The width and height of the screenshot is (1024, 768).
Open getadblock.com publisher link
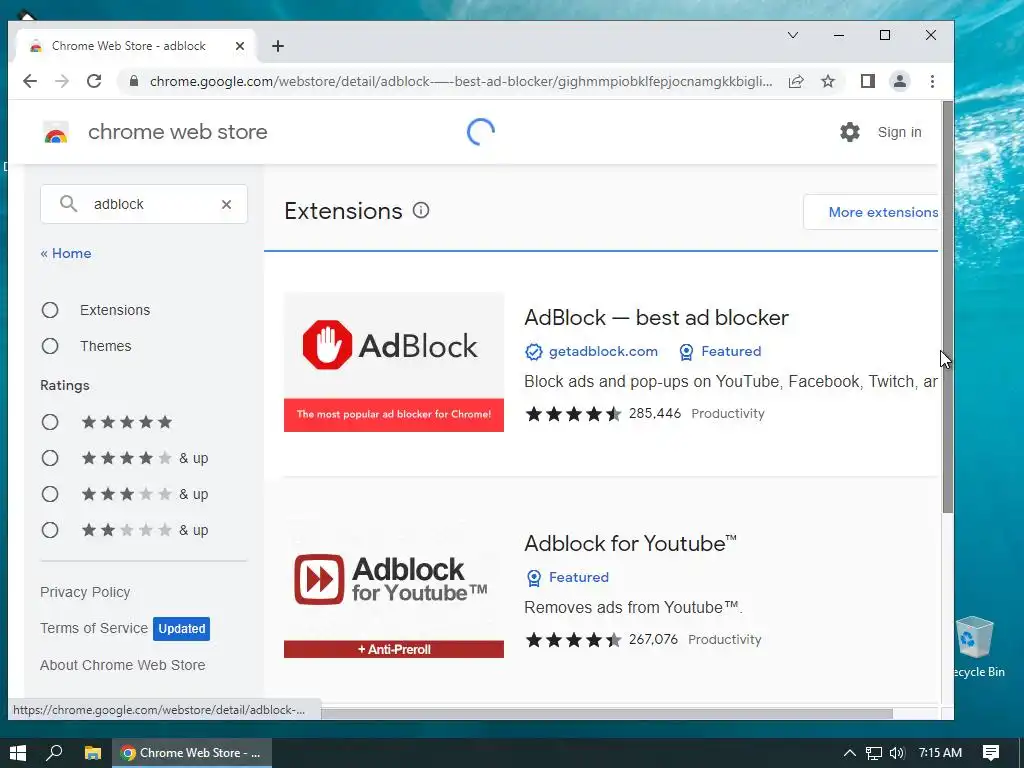click(x=603, y=351)
